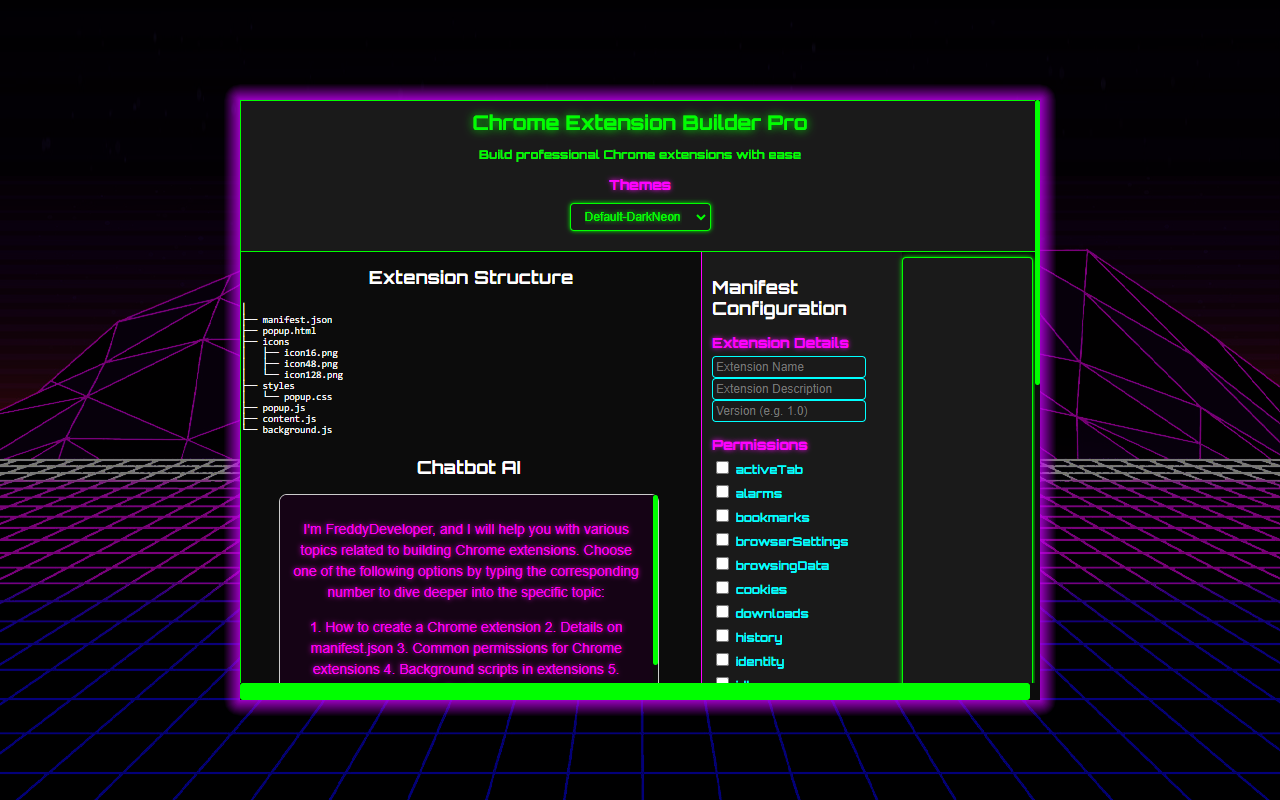Enable the identity permission checkbox

coord(722,659)
